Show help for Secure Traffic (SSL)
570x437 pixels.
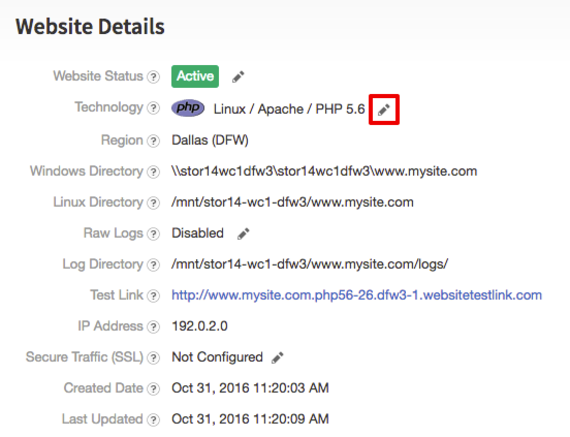tap(153, 358)
